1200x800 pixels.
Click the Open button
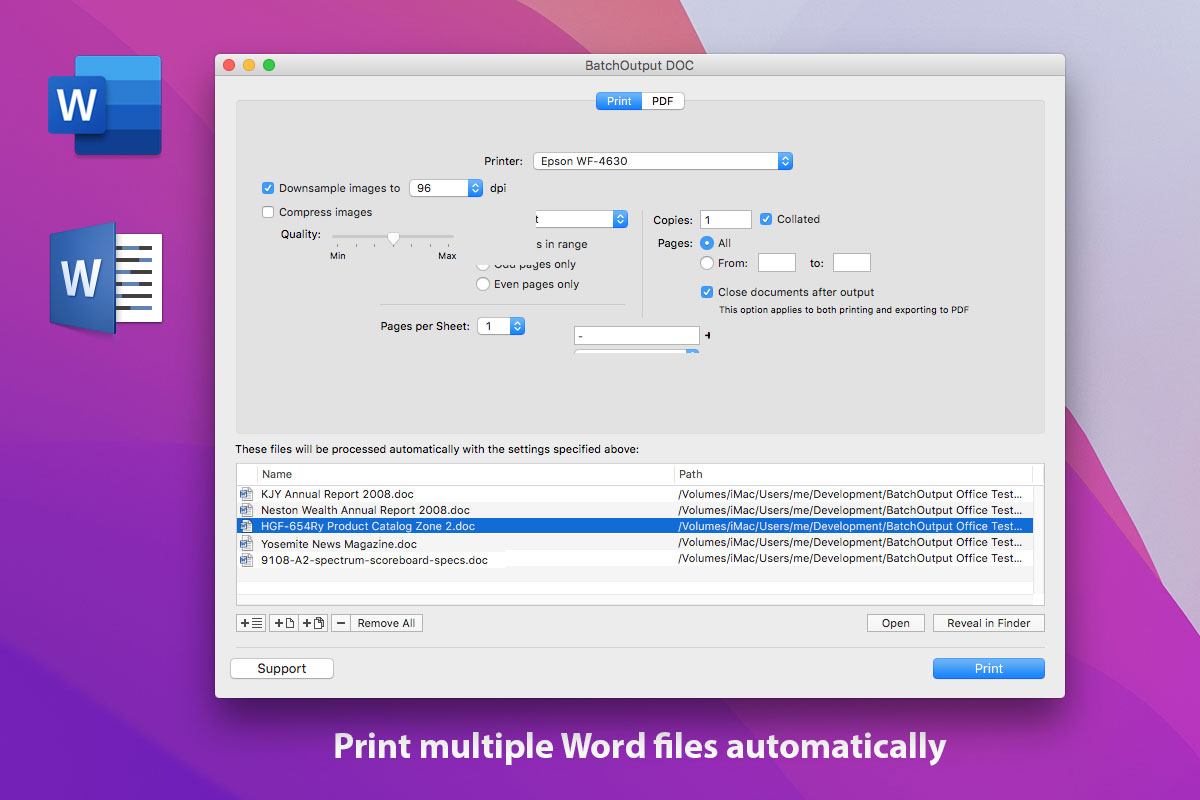(896, 623)
